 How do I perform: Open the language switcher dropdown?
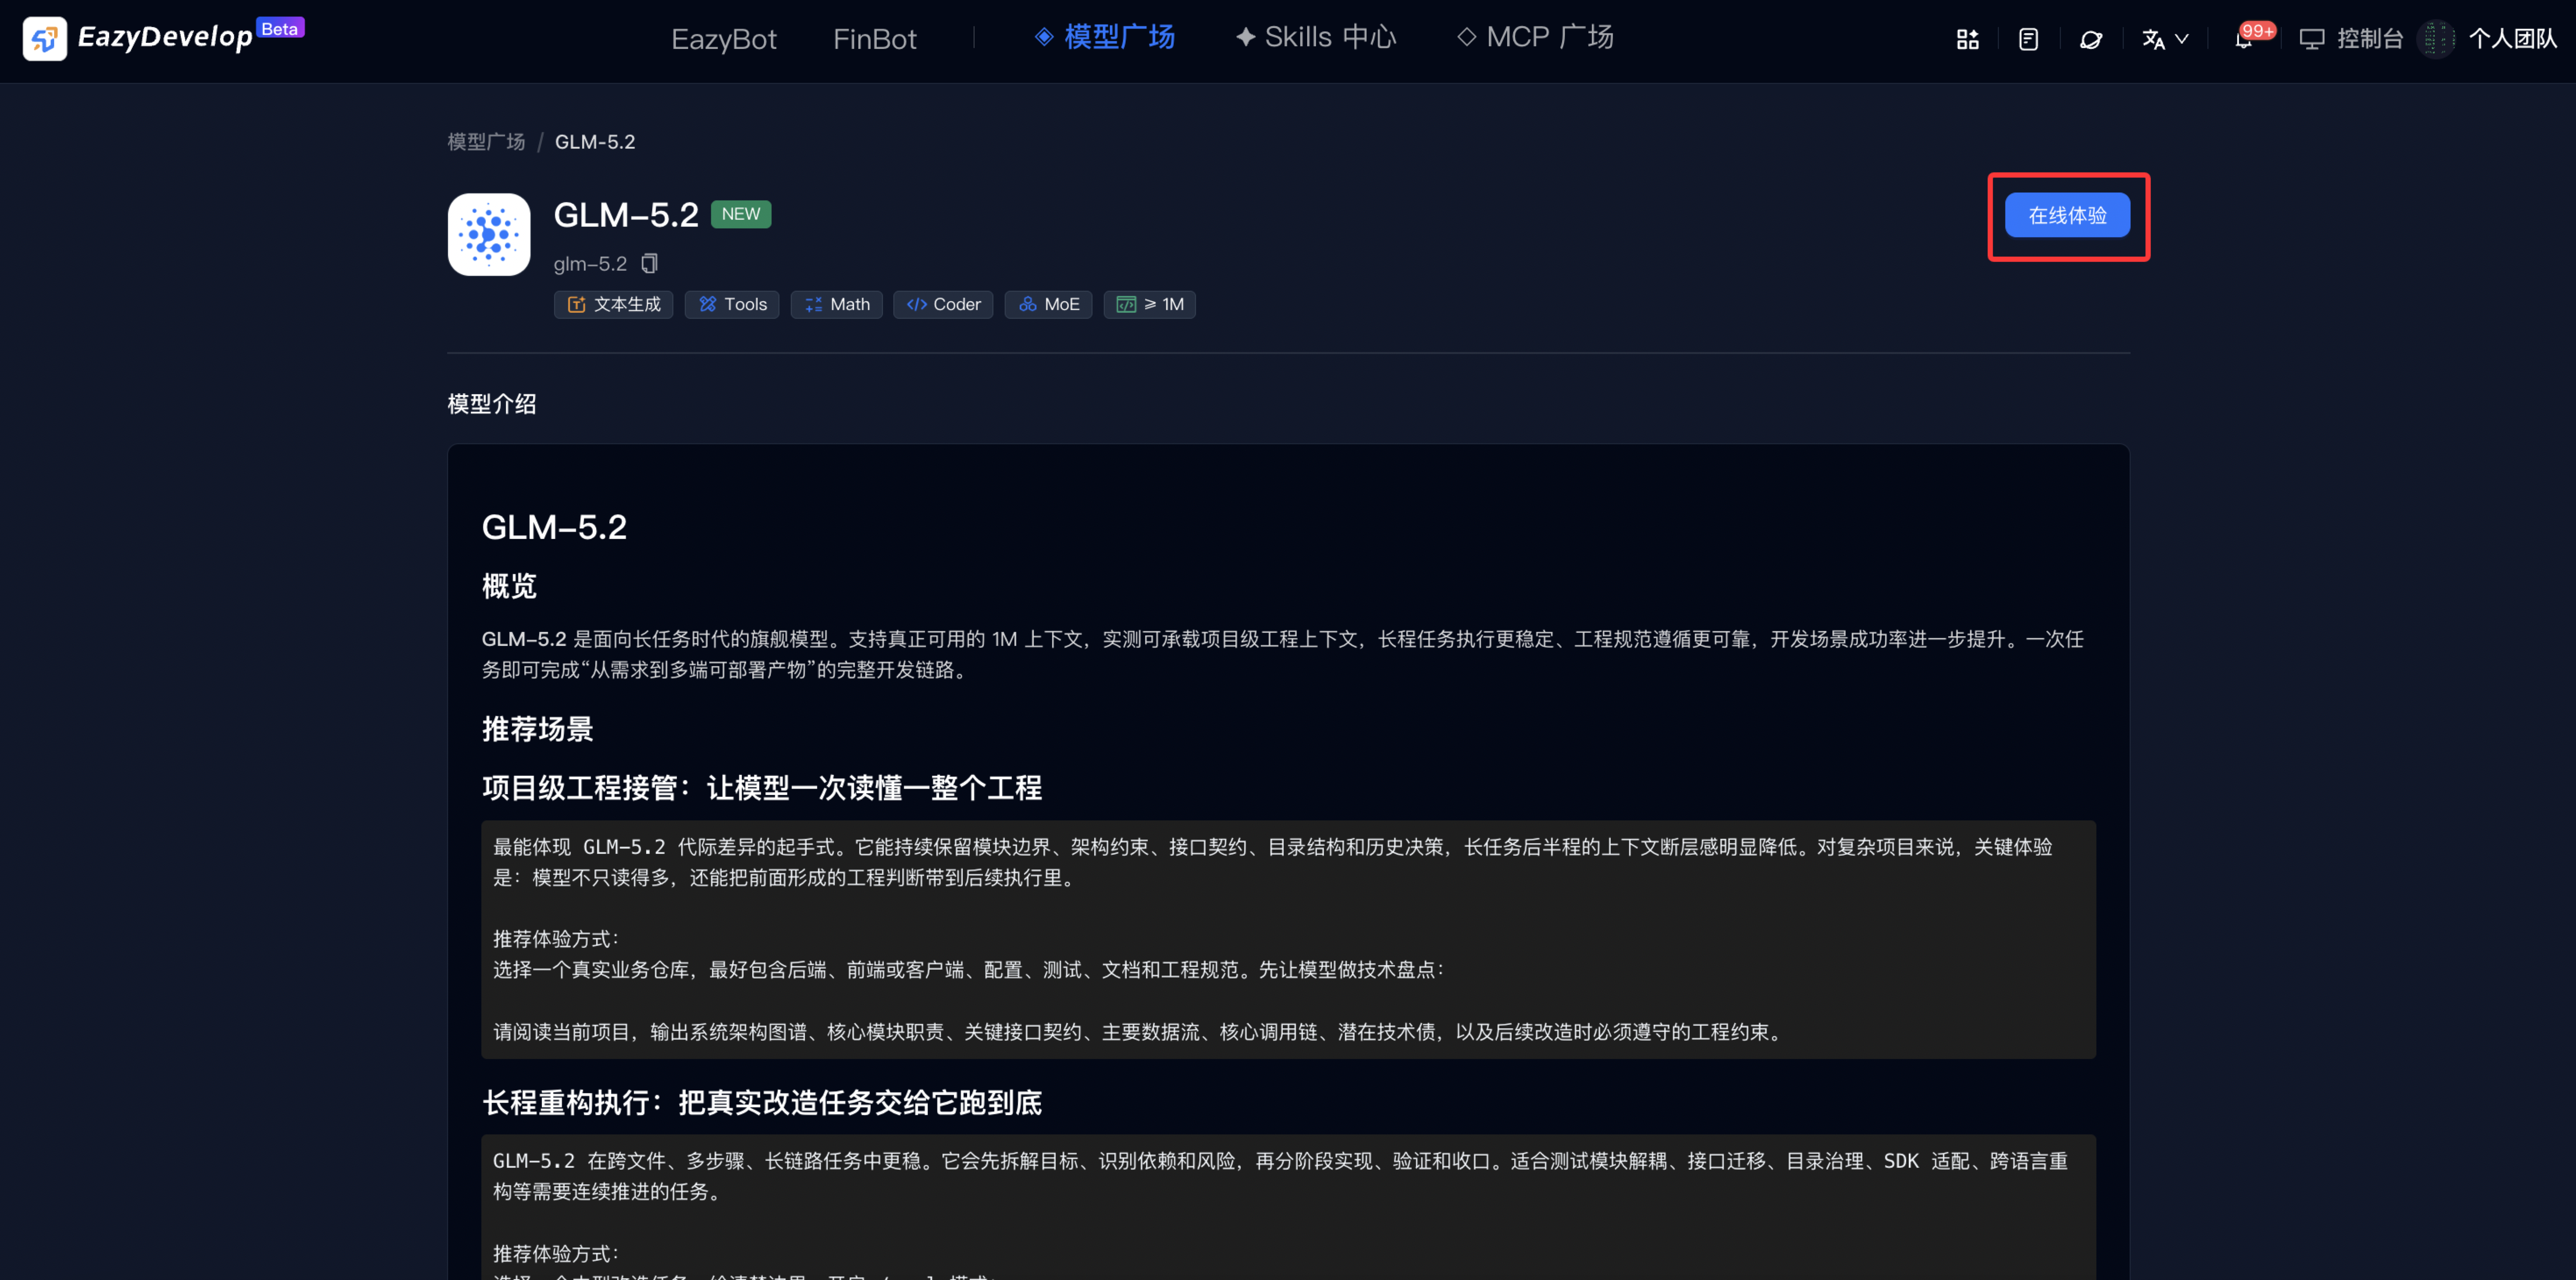pos(2165,39)
